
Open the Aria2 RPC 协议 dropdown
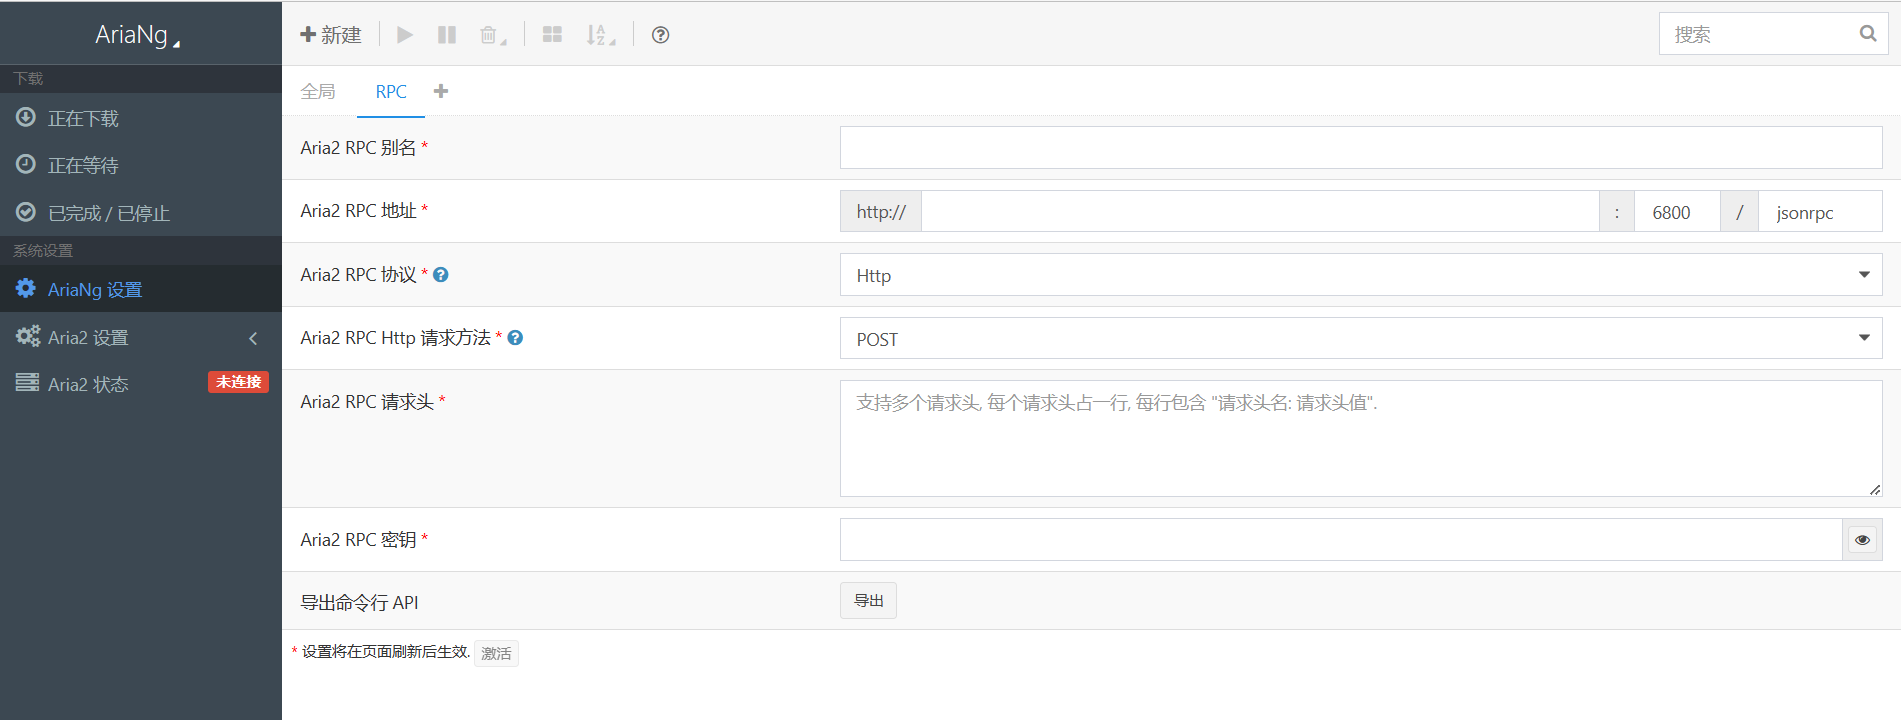pos(1360,275)
